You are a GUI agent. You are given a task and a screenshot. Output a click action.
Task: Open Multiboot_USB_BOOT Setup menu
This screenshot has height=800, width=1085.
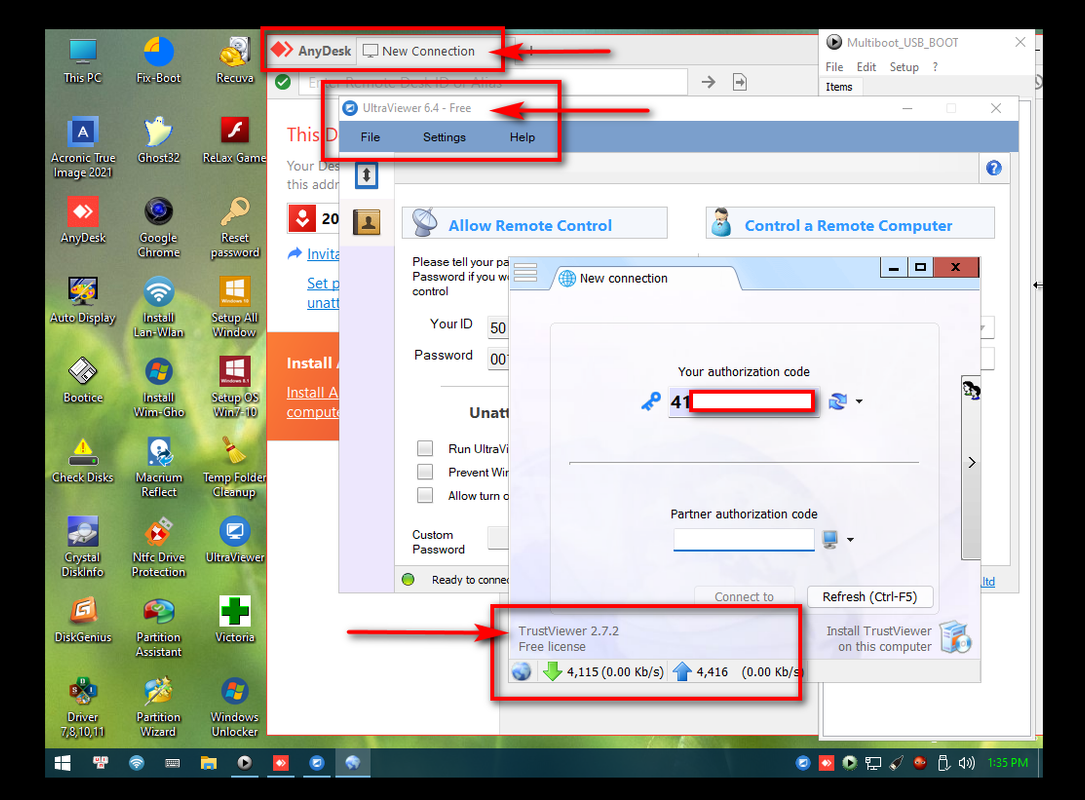click(904, 67)
